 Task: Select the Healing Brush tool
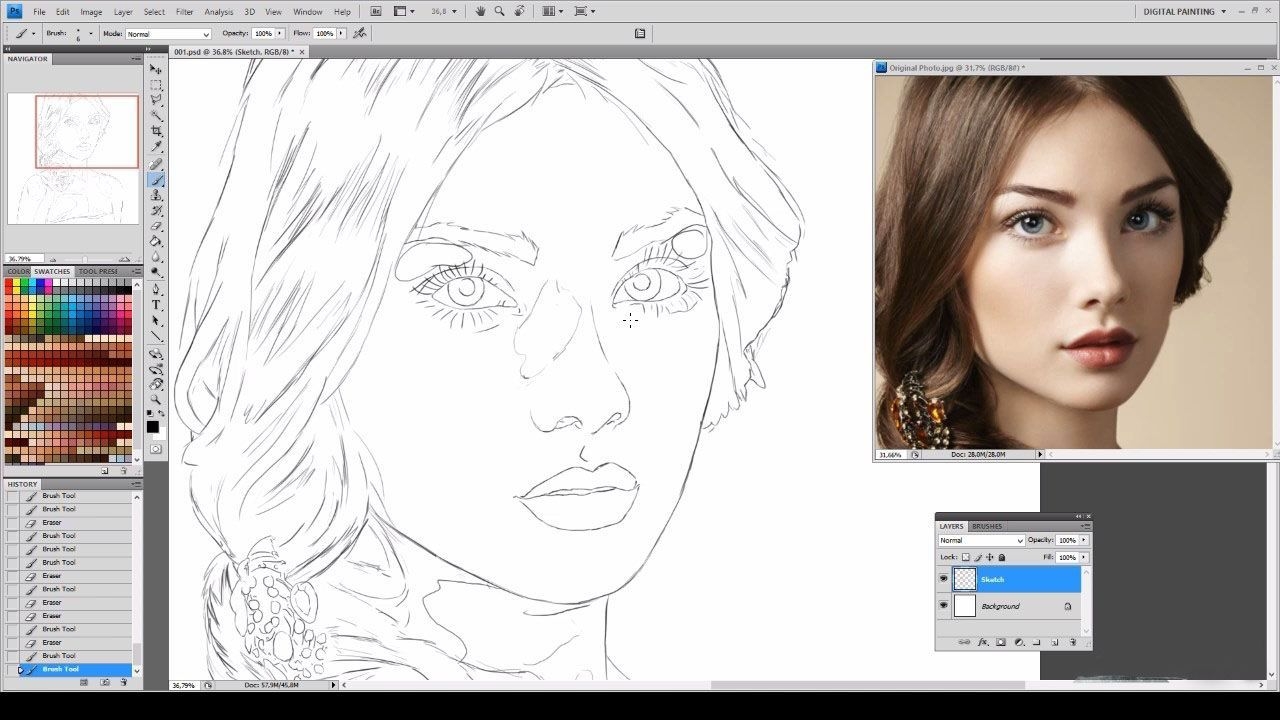(x=156, y=164)
